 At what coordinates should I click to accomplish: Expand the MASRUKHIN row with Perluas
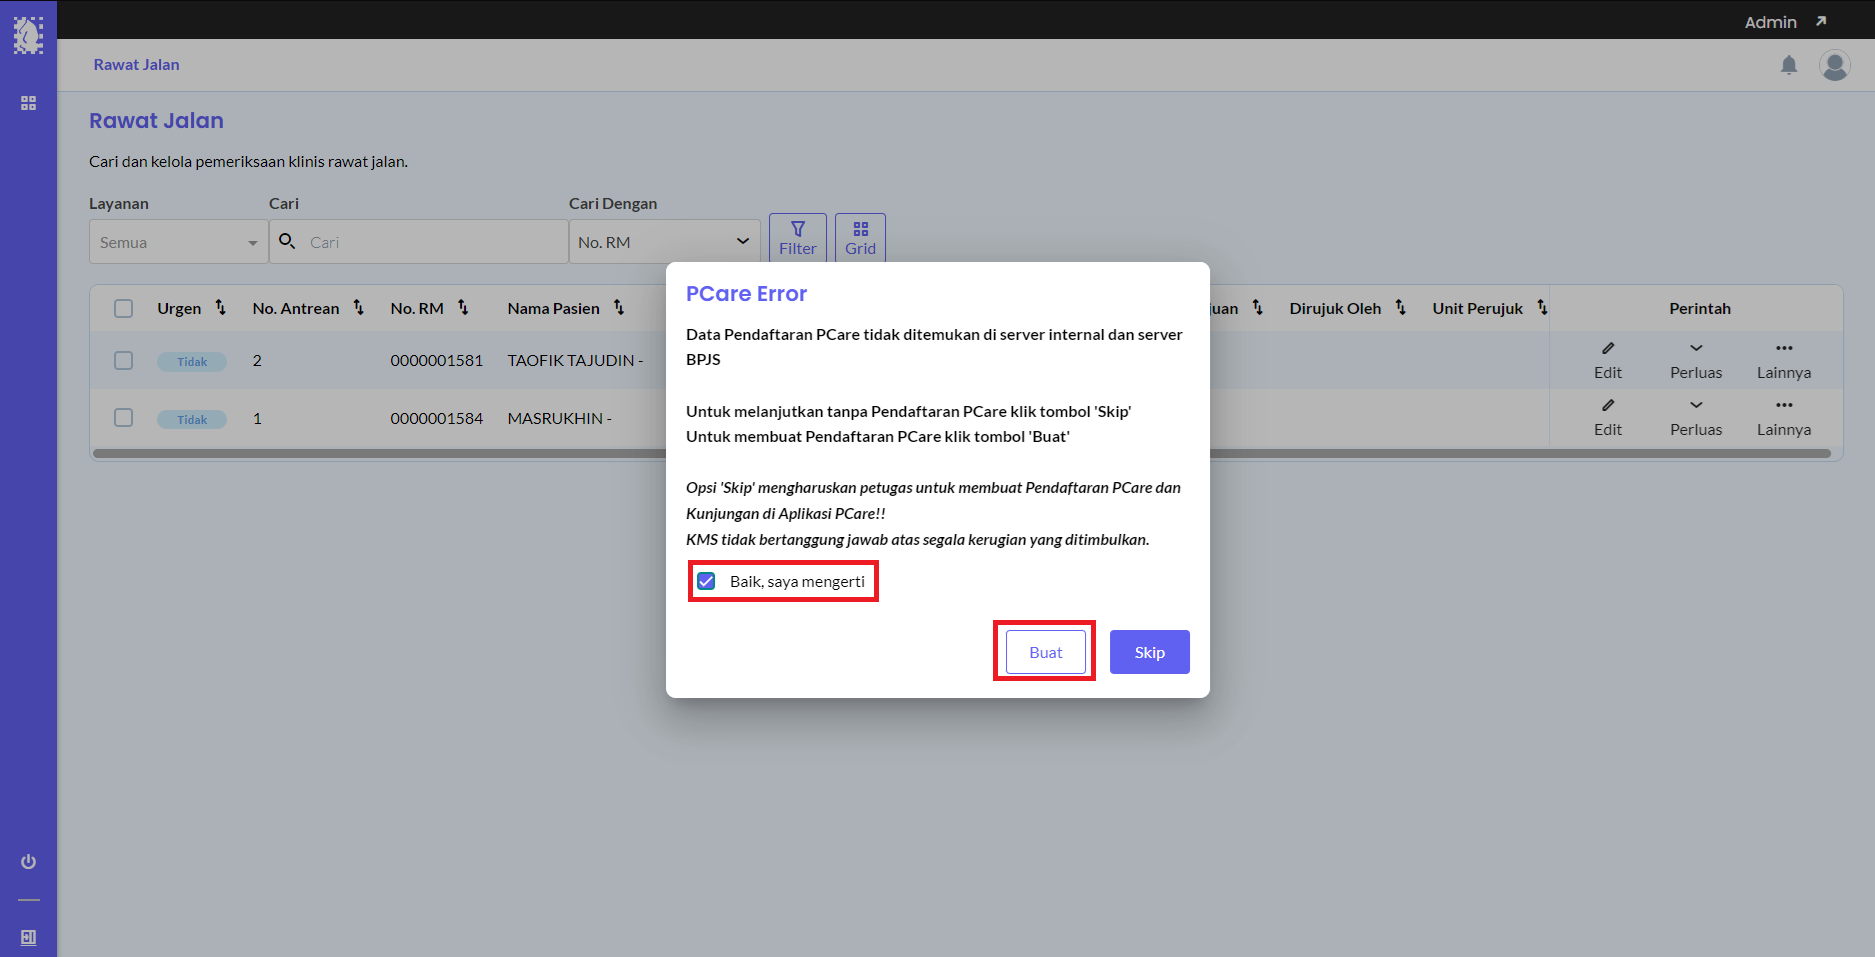click(1696, 418)
